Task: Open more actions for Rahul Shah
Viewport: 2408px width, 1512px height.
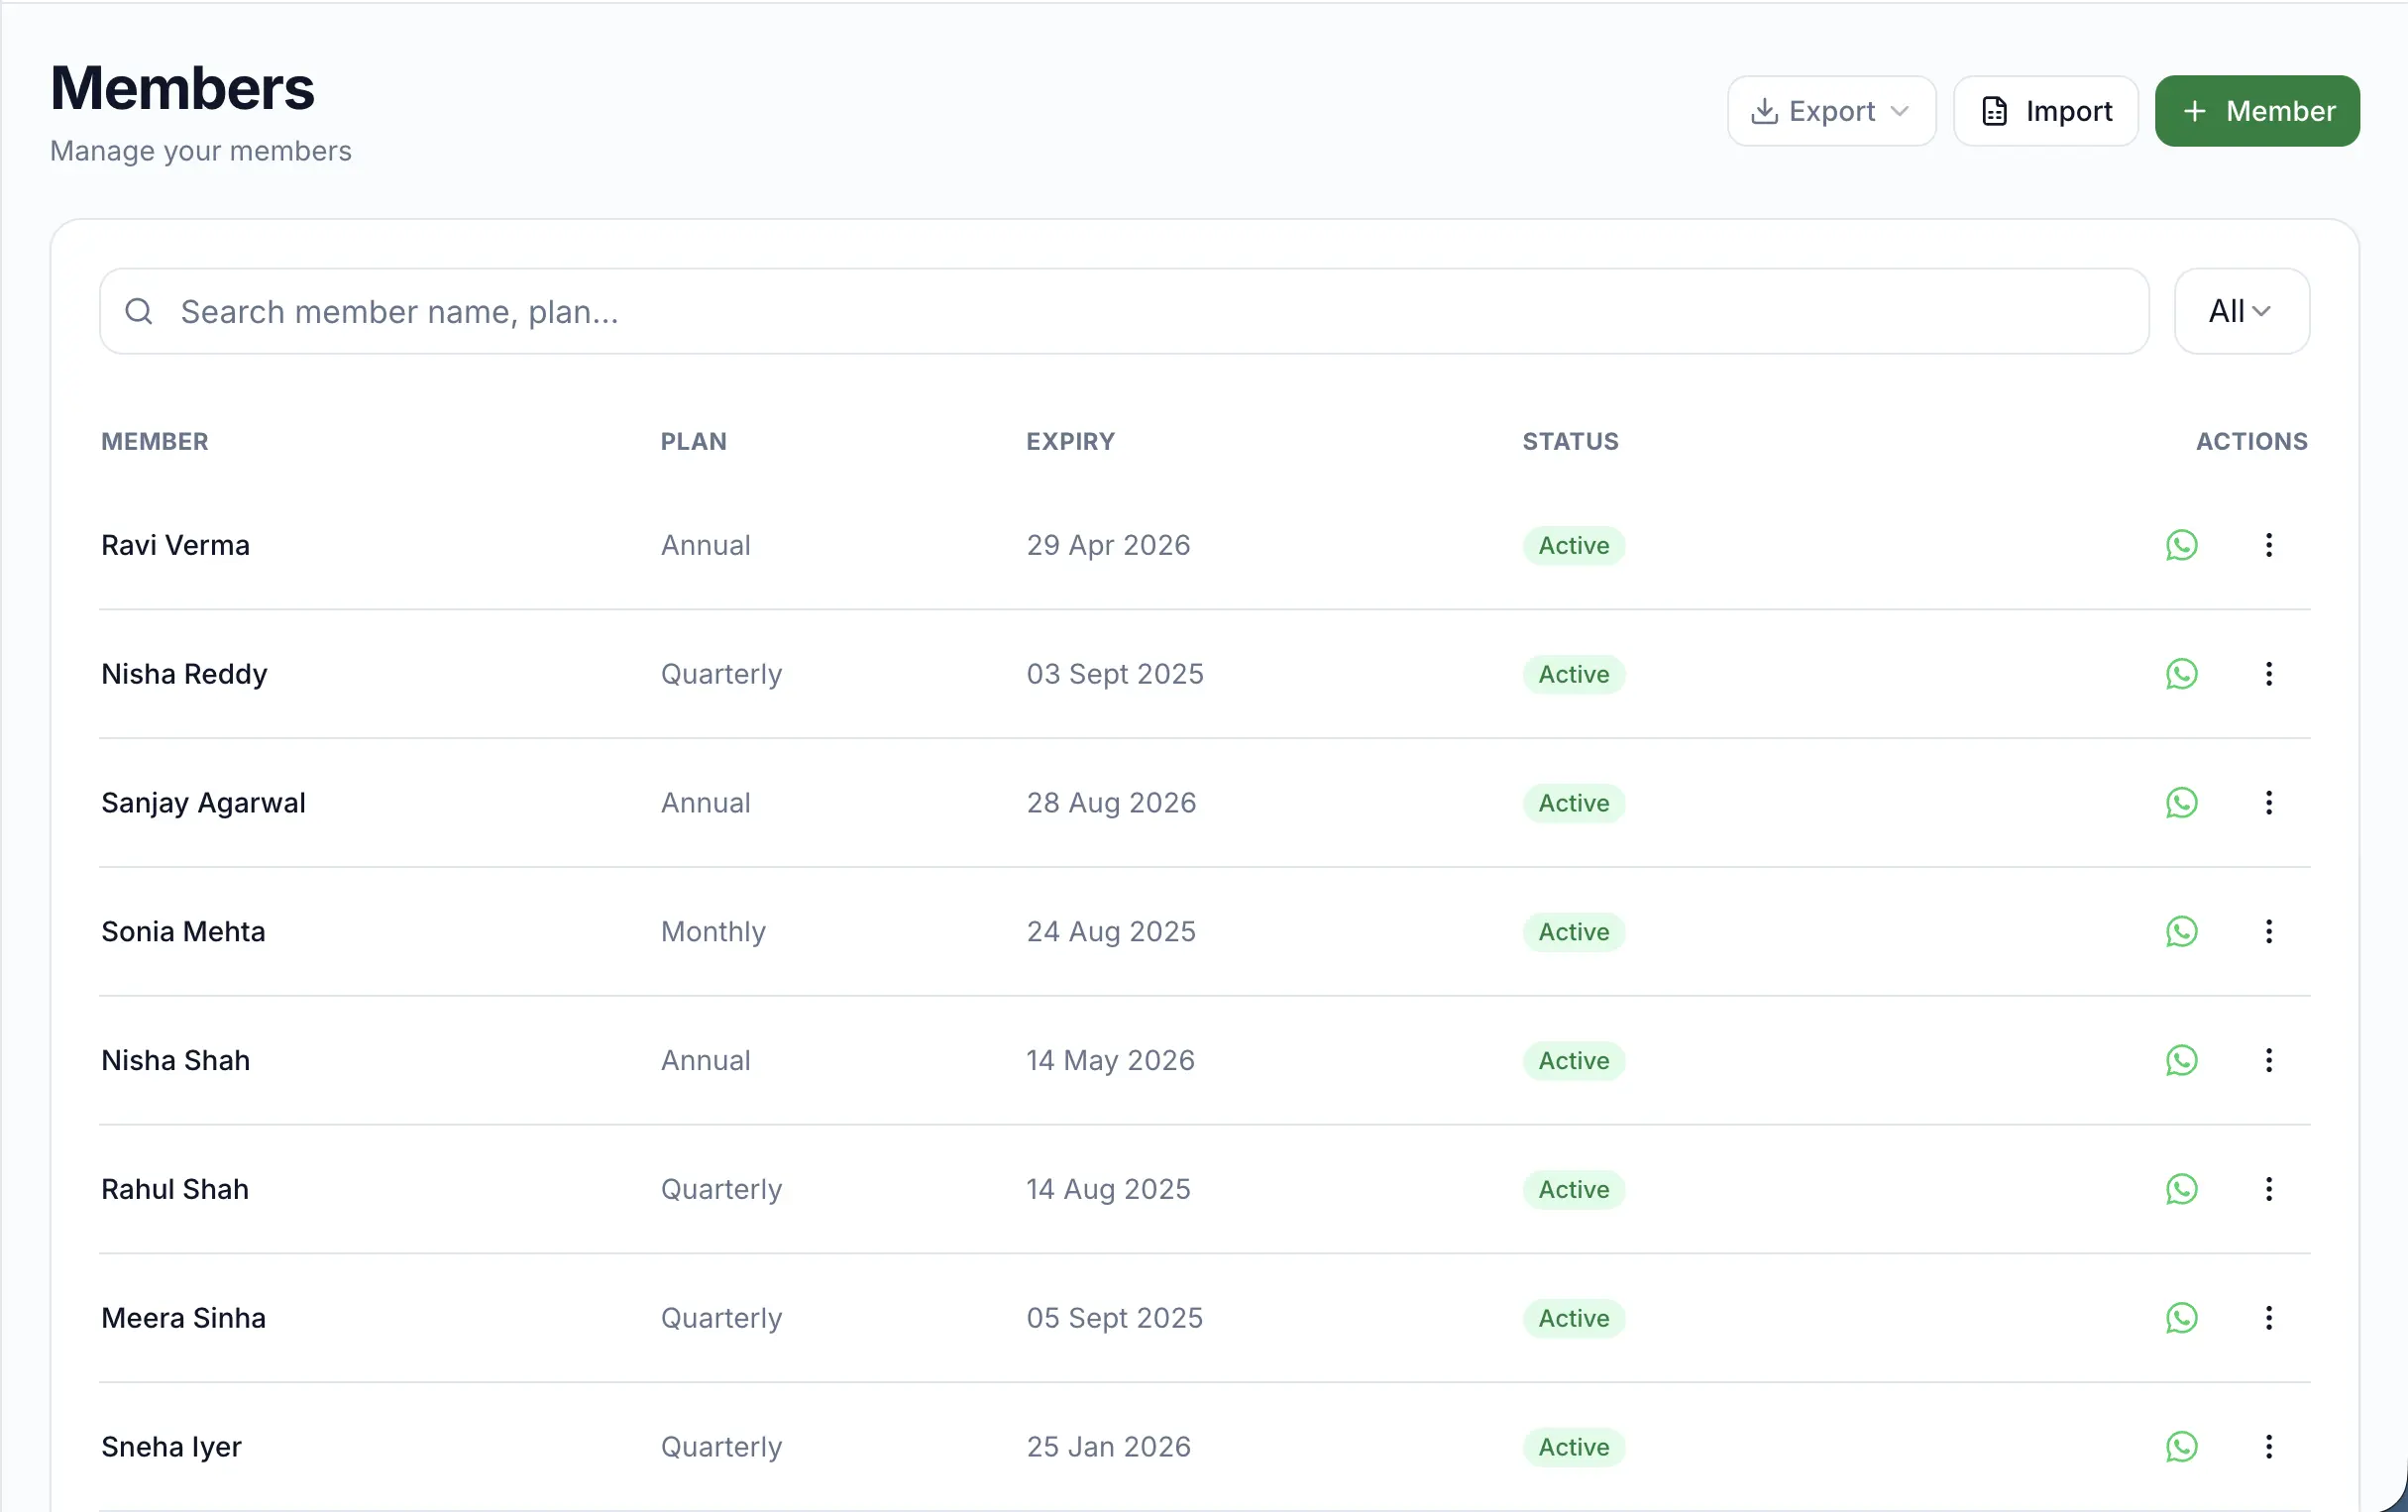Action: tap(2268, 1189)
